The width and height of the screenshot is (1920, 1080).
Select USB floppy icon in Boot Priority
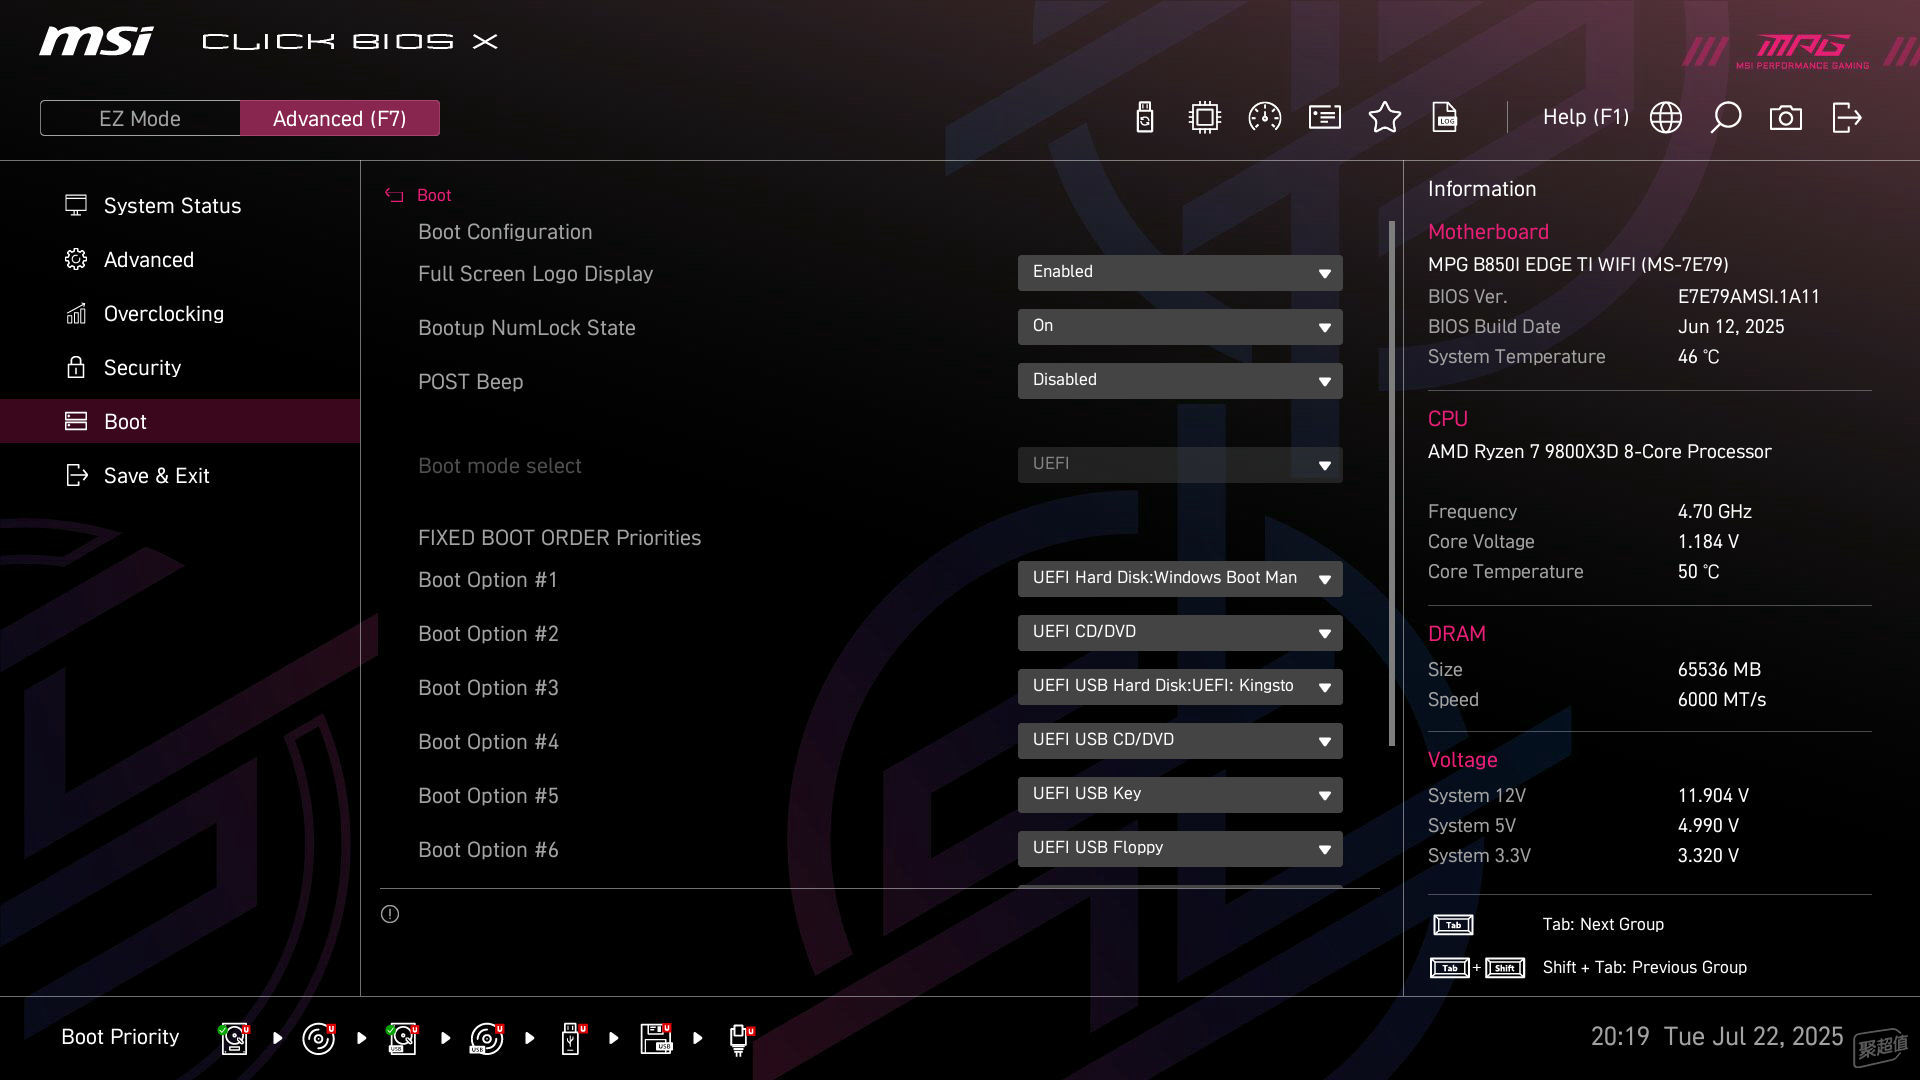657,1038
